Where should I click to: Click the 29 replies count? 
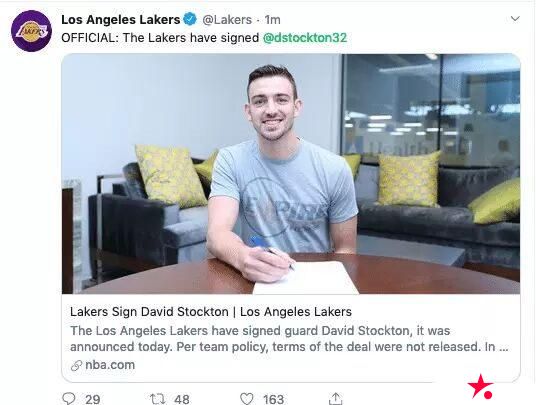(93, 399)
